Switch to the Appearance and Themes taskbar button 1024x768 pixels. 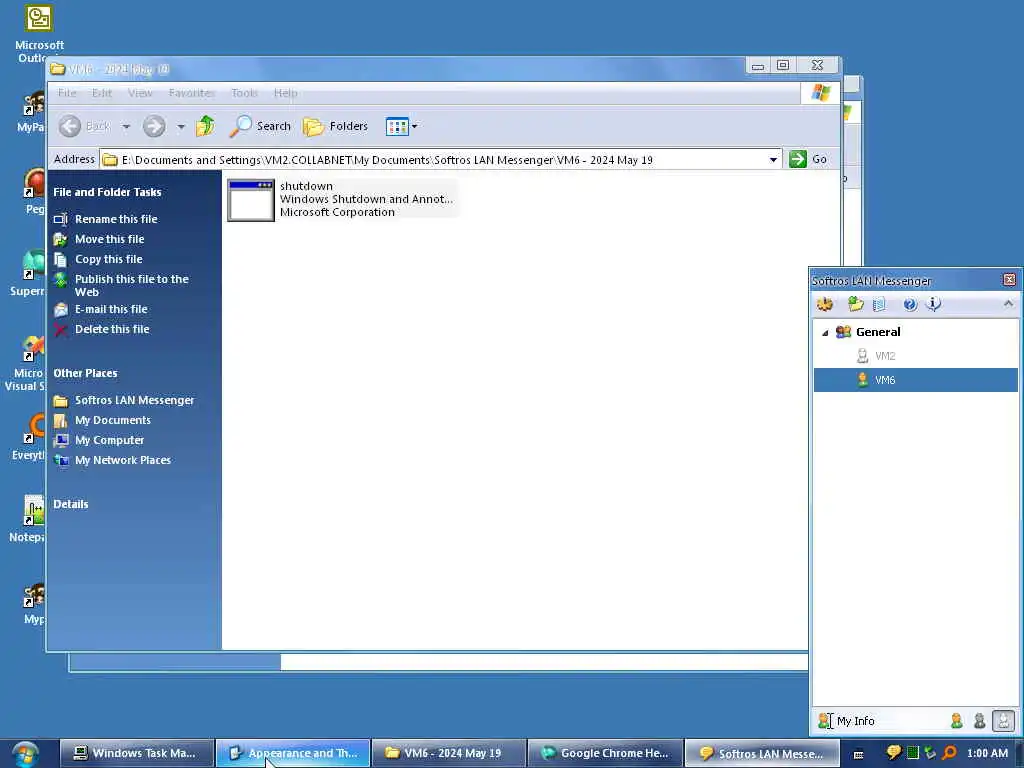pos(293,754)
